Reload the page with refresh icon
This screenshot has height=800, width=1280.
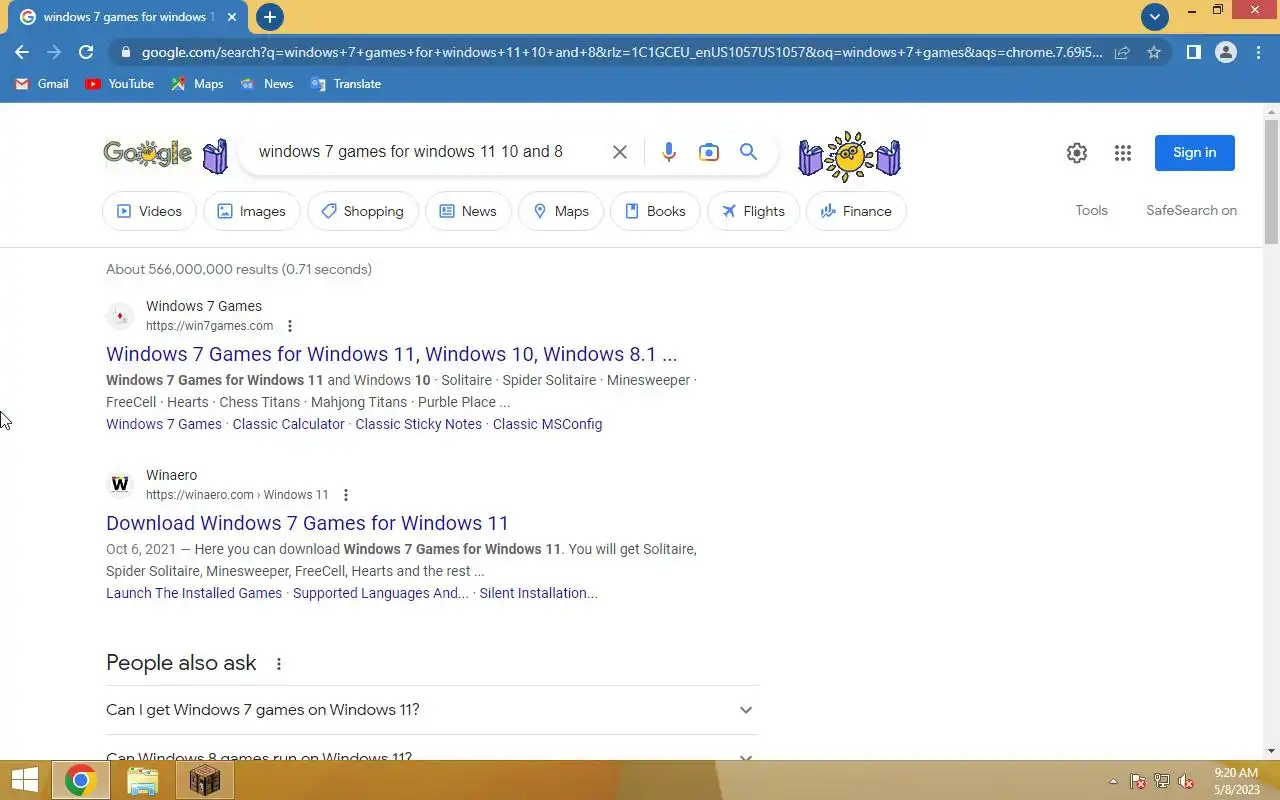86,52
